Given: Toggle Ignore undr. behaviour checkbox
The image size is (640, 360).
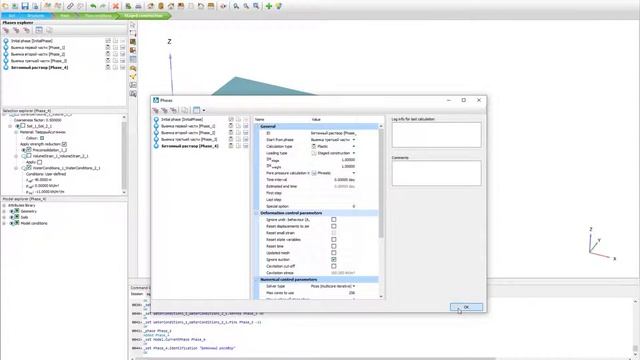Looking at the screenshot, I should tap(333, 220).
